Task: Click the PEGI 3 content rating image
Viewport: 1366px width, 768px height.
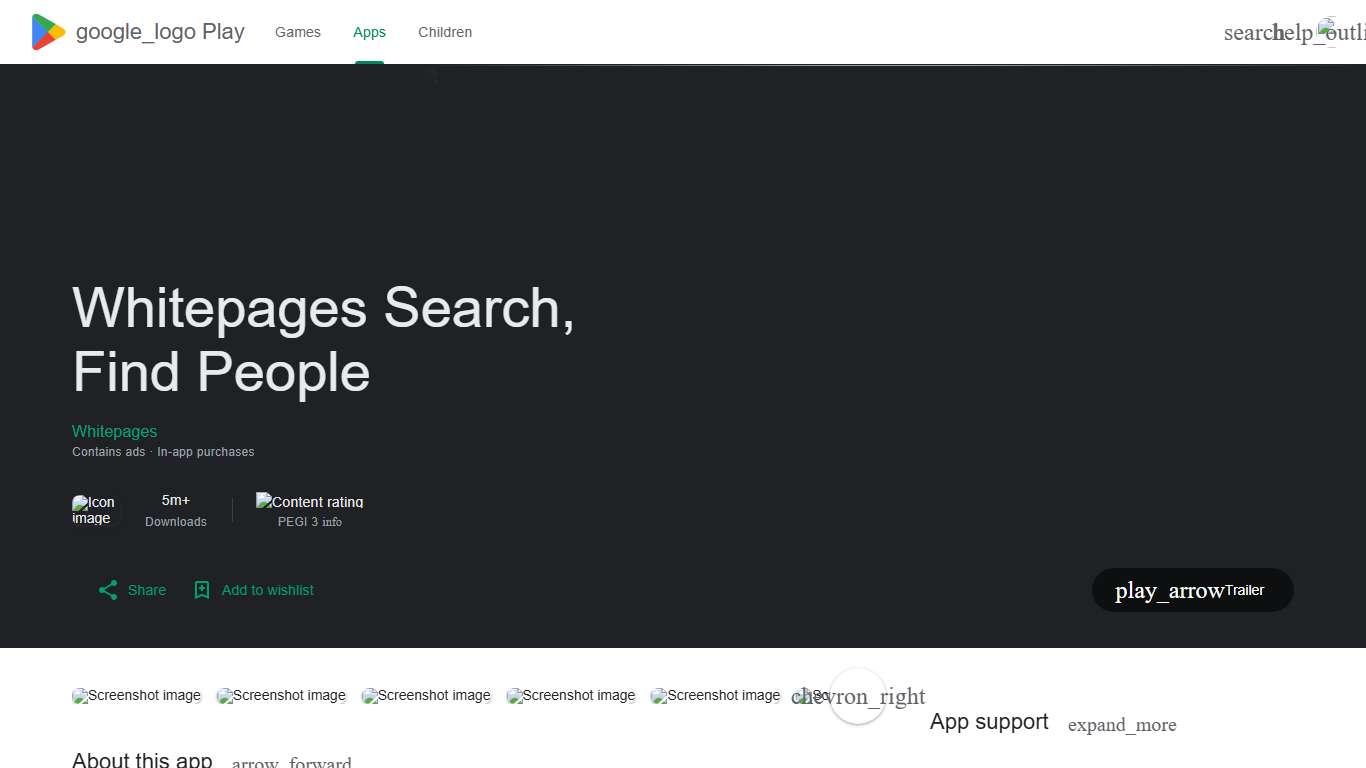Action: [x=309, y=502]
